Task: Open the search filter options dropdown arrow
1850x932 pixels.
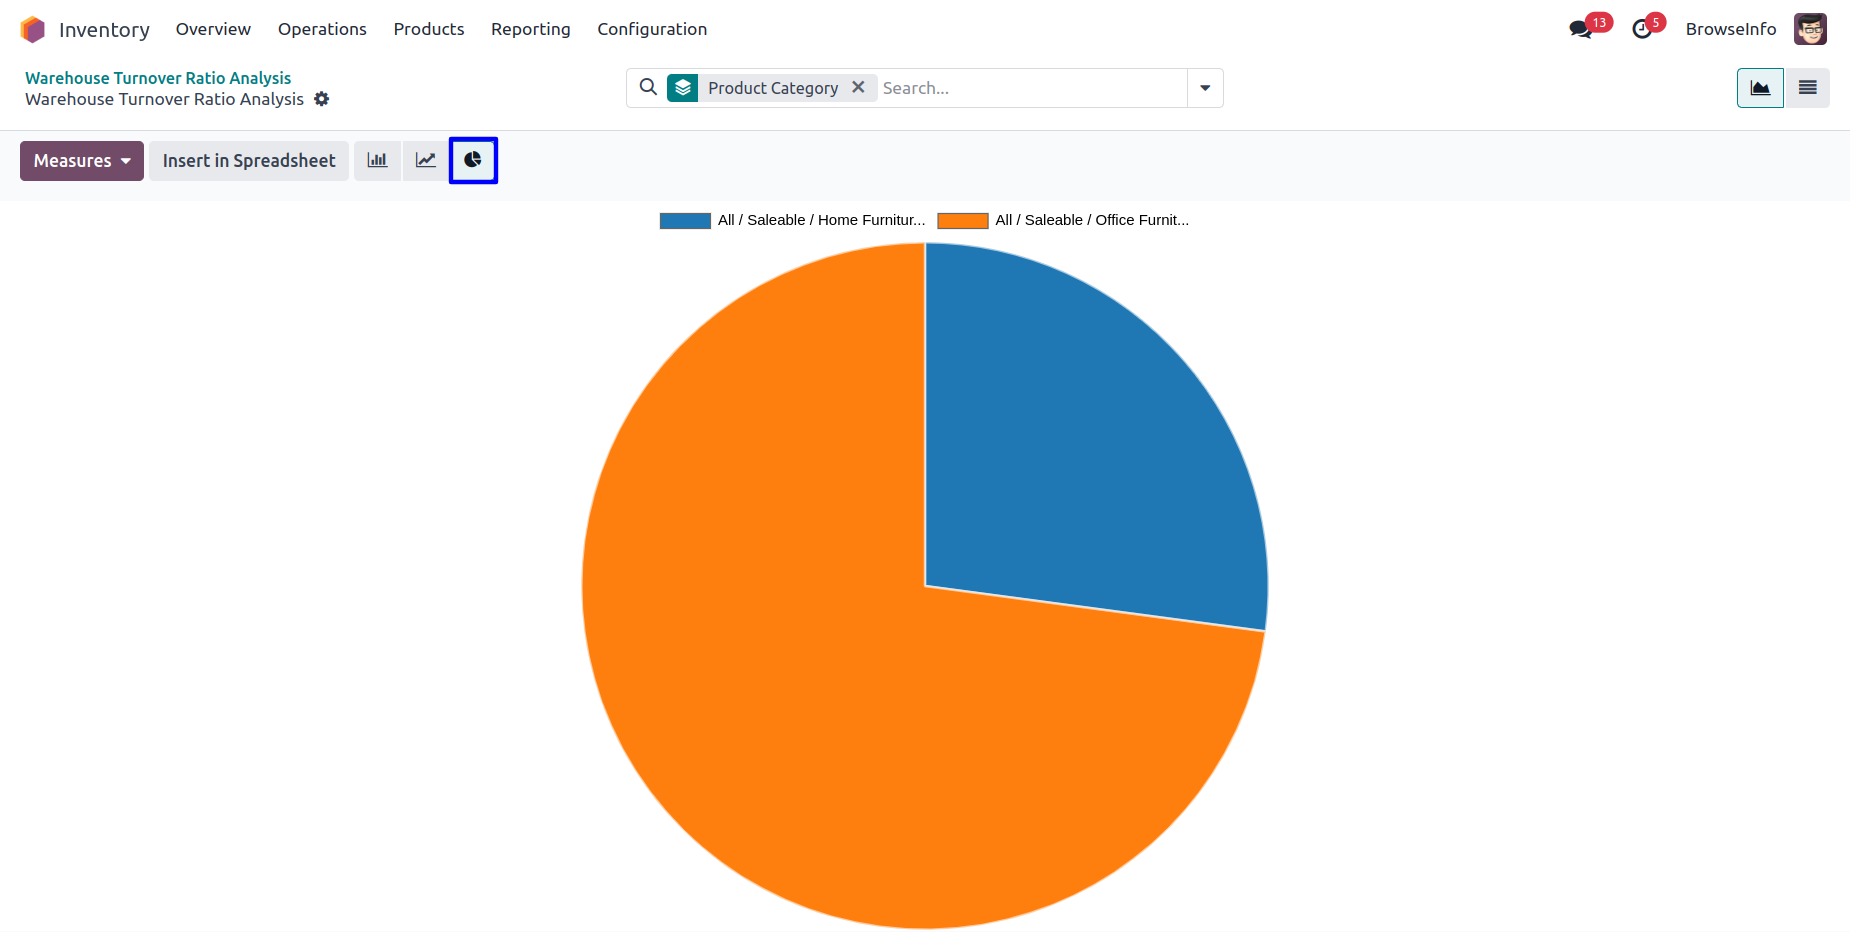Action: [x=1205, y=88]
